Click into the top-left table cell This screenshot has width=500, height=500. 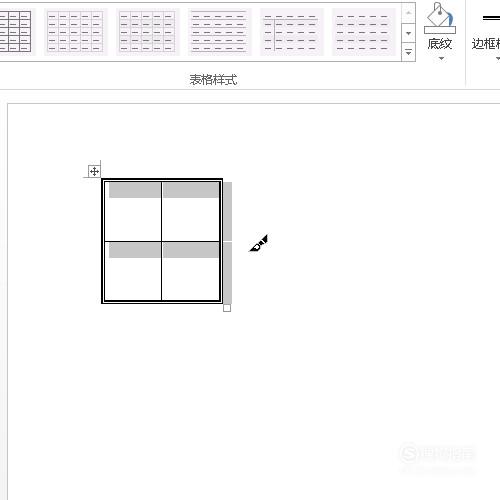(133, 211)
